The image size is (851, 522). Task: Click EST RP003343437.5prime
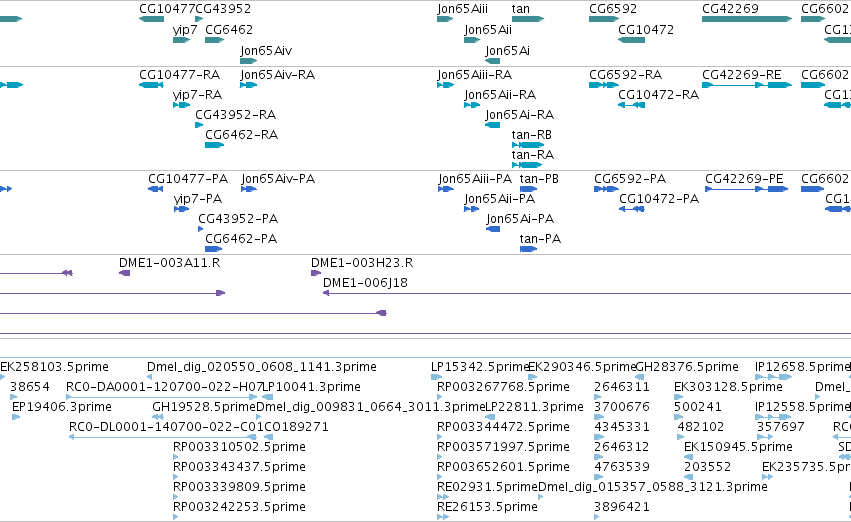(239, 468)
